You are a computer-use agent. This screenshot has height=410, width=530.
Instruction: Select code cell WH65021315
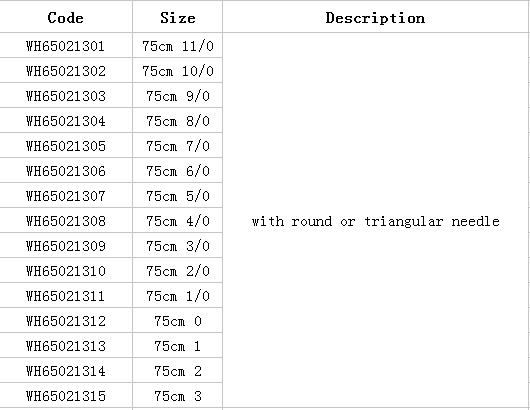click(66, 396)
